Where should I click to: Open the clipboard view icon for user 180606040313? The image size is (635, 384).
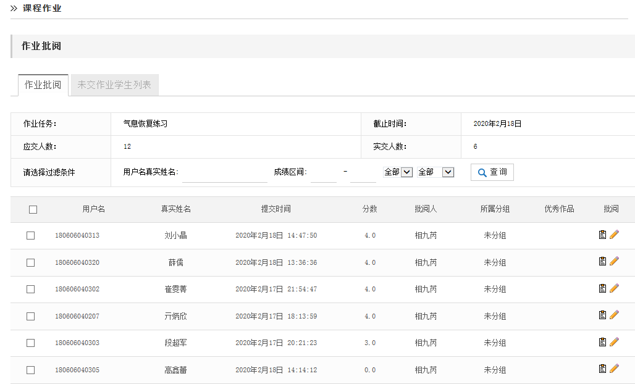(602, 235)
